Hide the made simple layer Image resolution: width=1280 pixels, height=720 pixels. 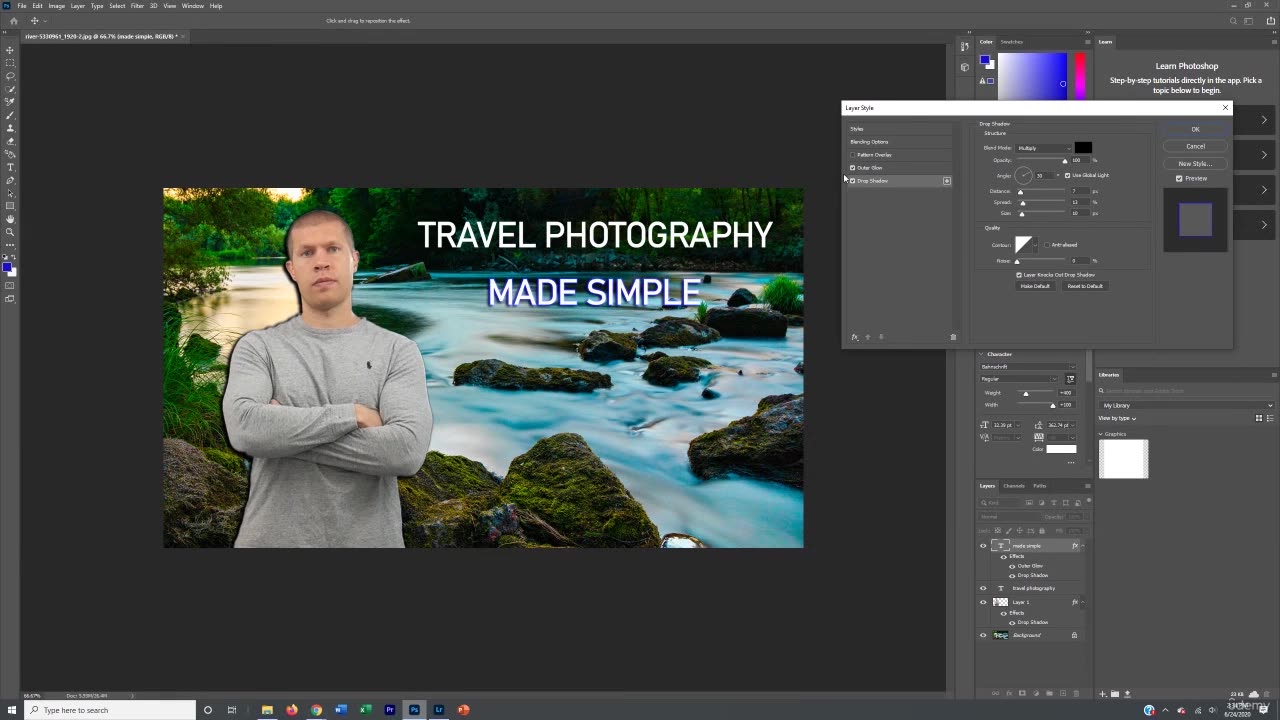click(983, 546)
